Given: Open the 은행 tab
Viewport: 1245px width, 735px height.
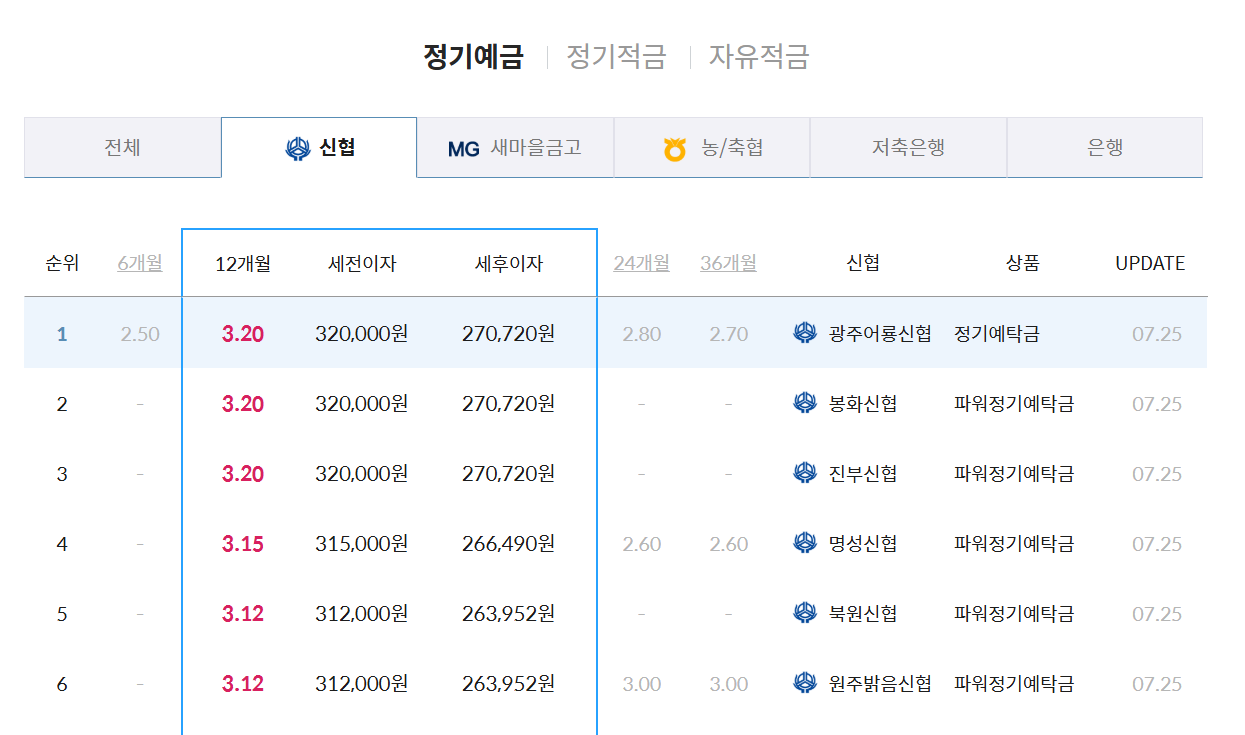Looking at the screenshot, I should pos(1105,148).
